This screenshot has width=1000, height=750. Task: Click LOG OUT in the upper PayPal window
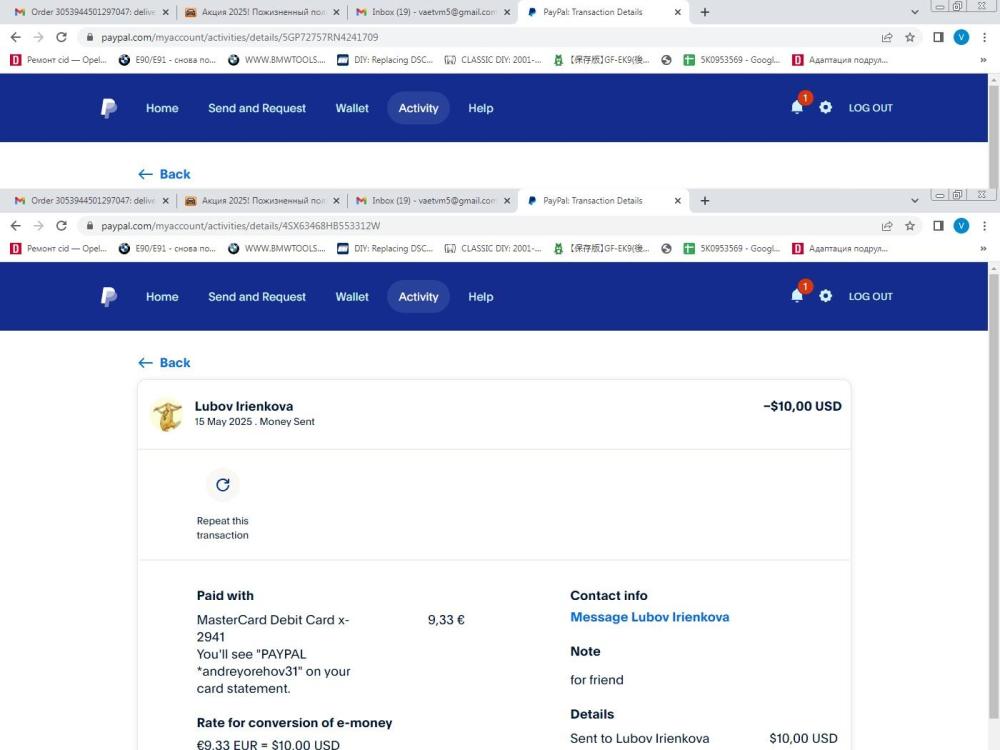coord(871,108)
